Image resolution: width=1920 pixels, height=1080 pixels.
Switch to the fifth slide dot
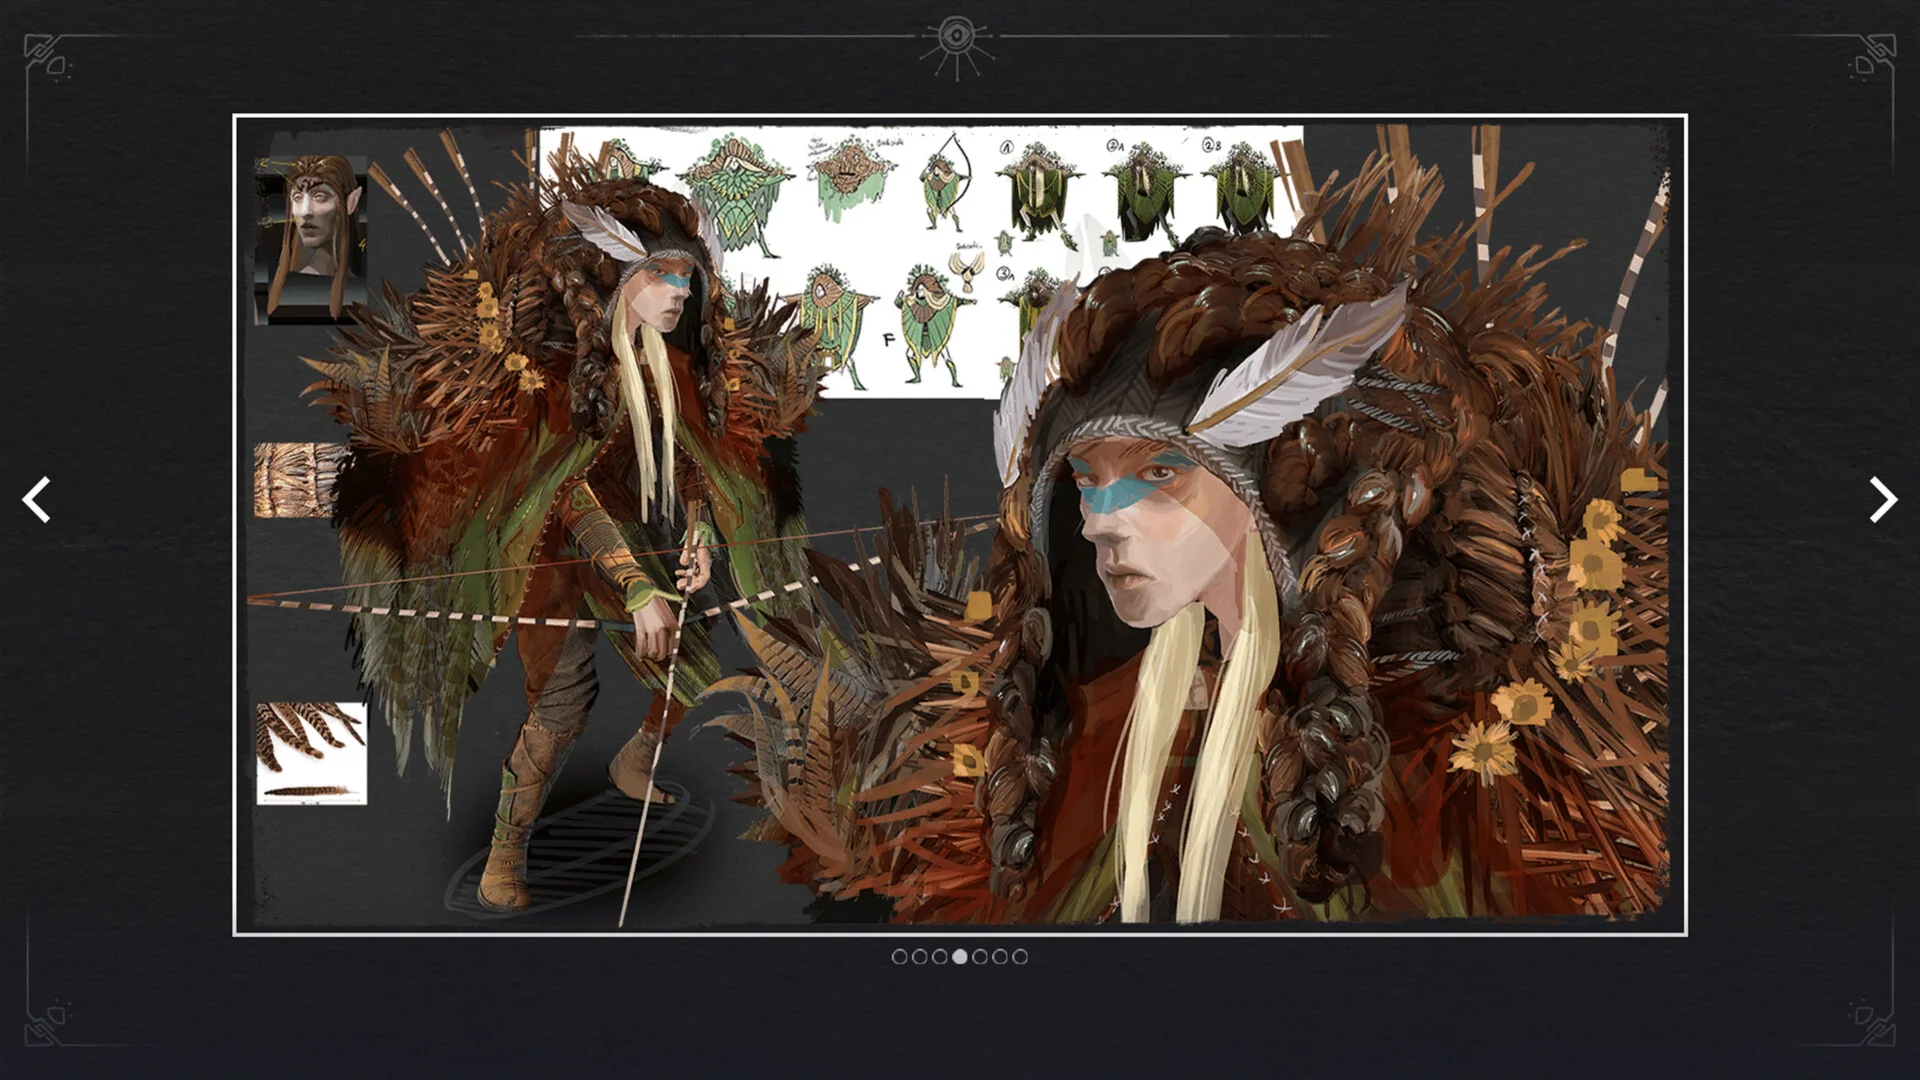point(980,957)
